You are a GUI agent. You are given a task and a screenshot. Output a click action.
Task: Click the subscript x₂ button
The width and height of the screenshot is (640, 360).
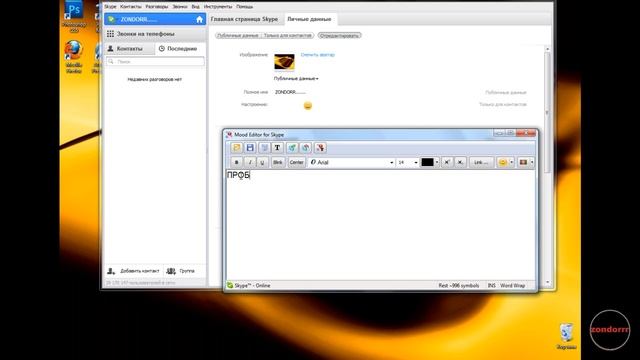click(460, 162)
